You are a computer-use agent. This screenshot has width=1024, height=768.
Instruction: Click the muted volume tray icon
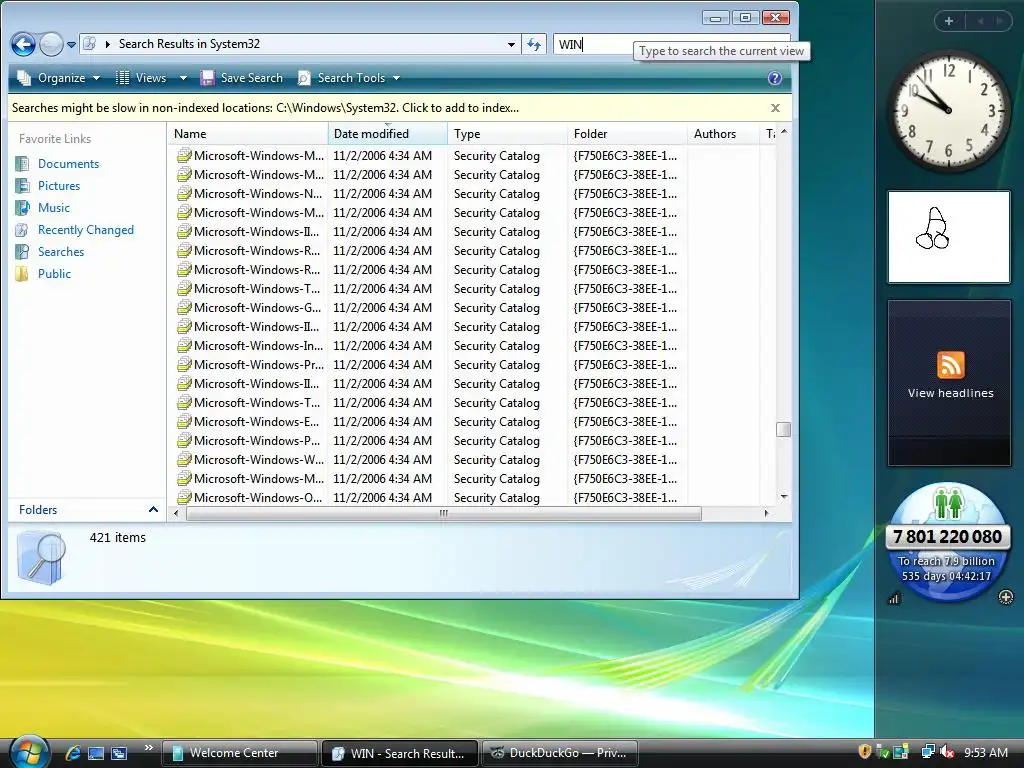tap(948, 752)
